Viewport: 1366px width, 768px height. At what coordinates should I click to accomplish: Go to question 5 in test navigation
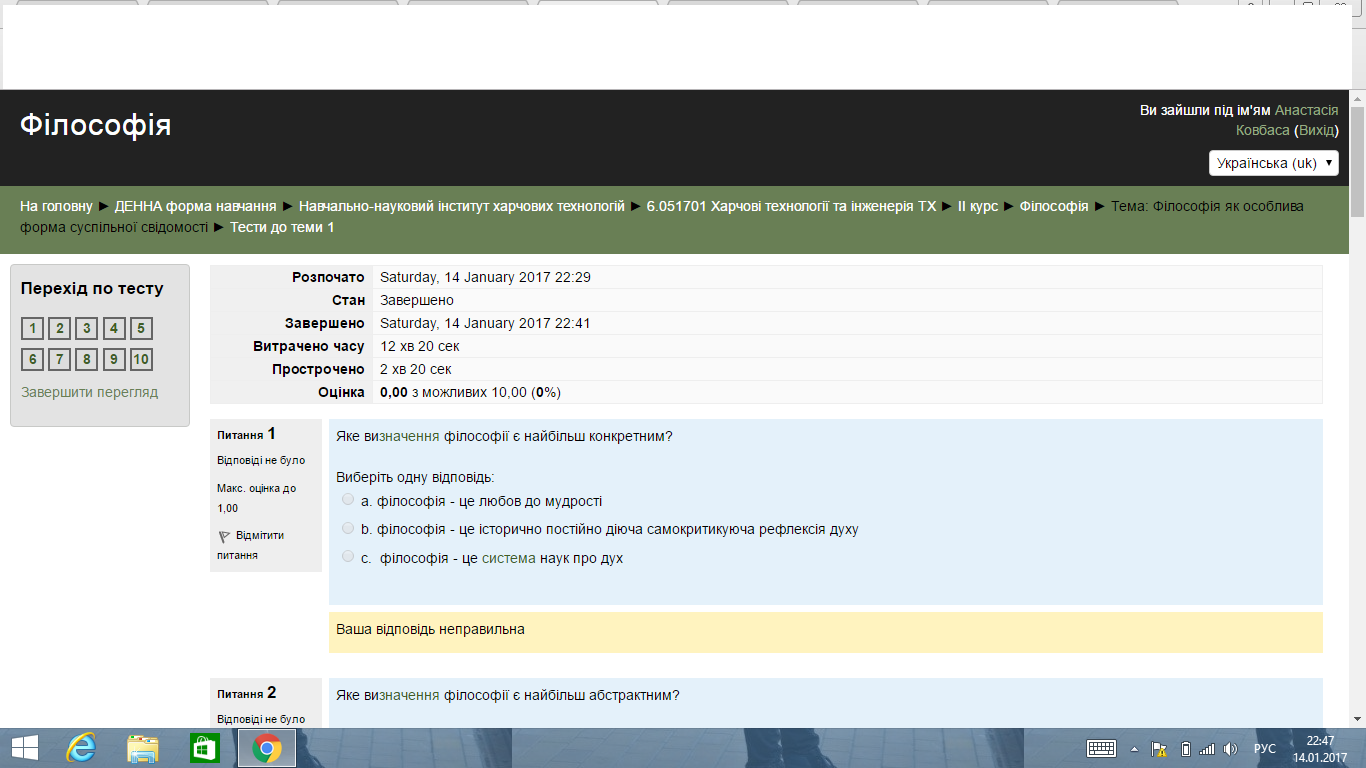coord(141,329)
